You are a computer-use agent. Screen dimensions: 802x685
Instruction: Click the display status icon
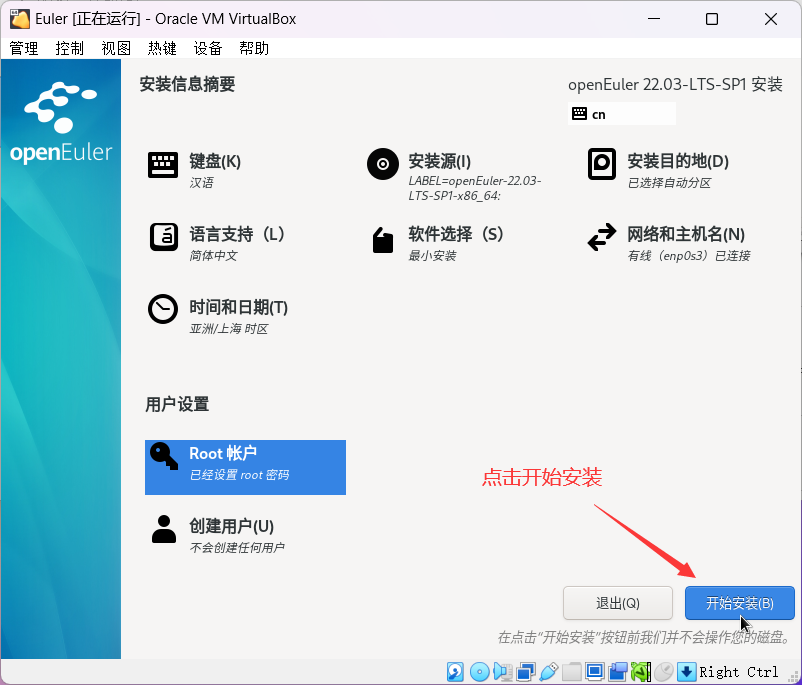pos(595,672)
